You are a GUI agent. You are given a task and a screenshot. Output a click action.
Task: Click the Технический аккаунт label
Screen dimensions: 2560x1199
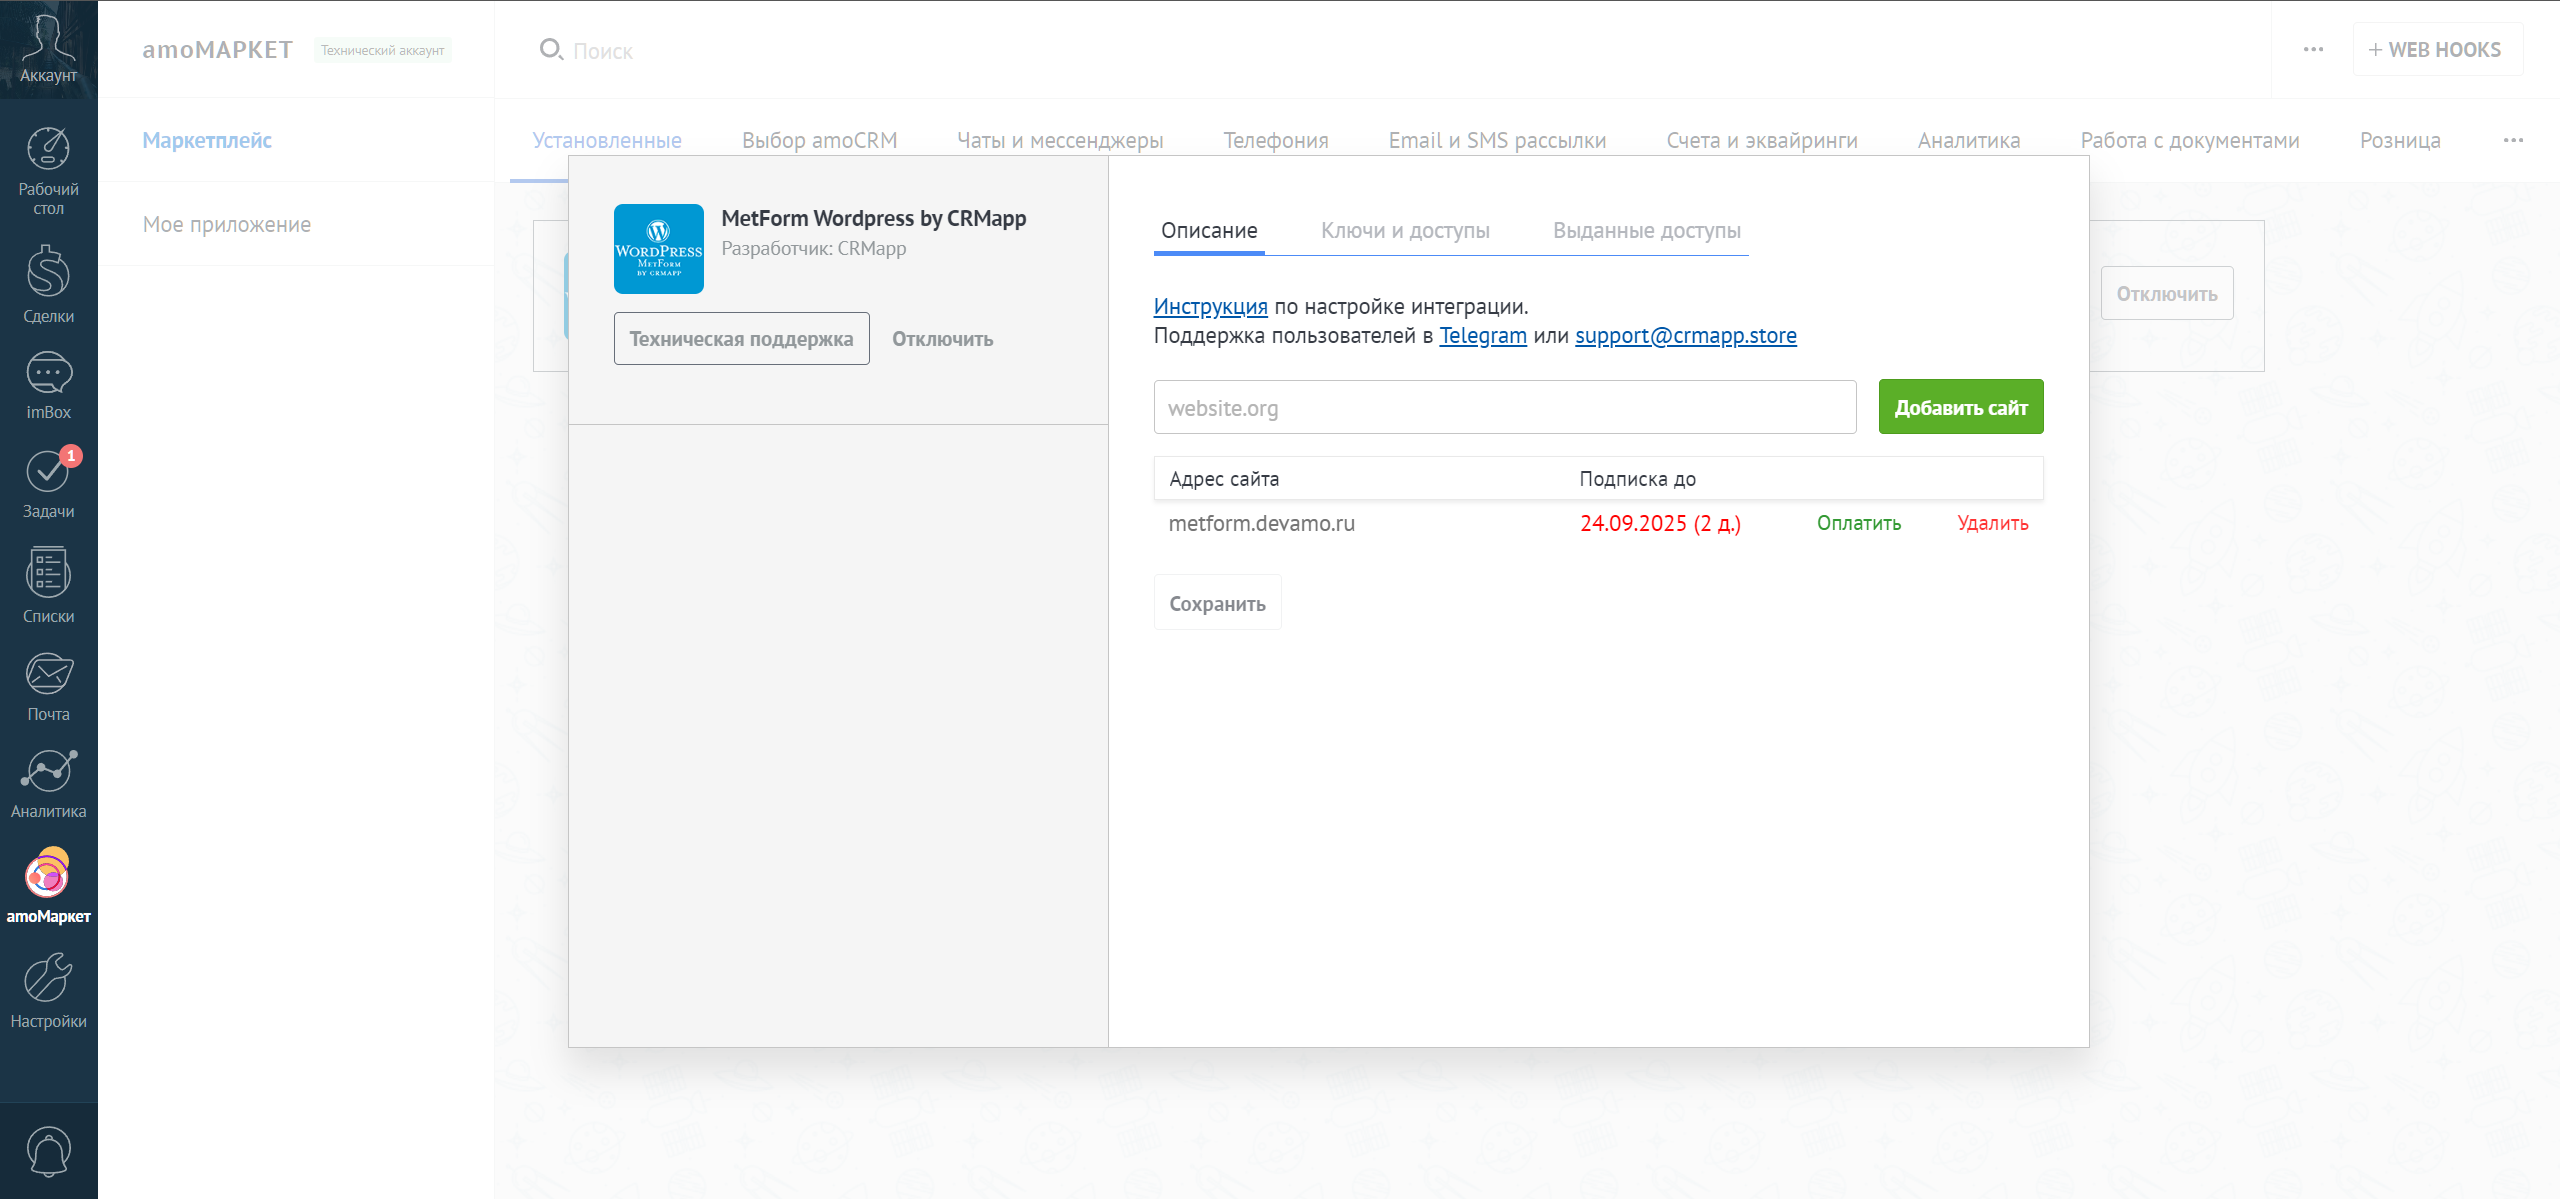[x=382, y=50]
